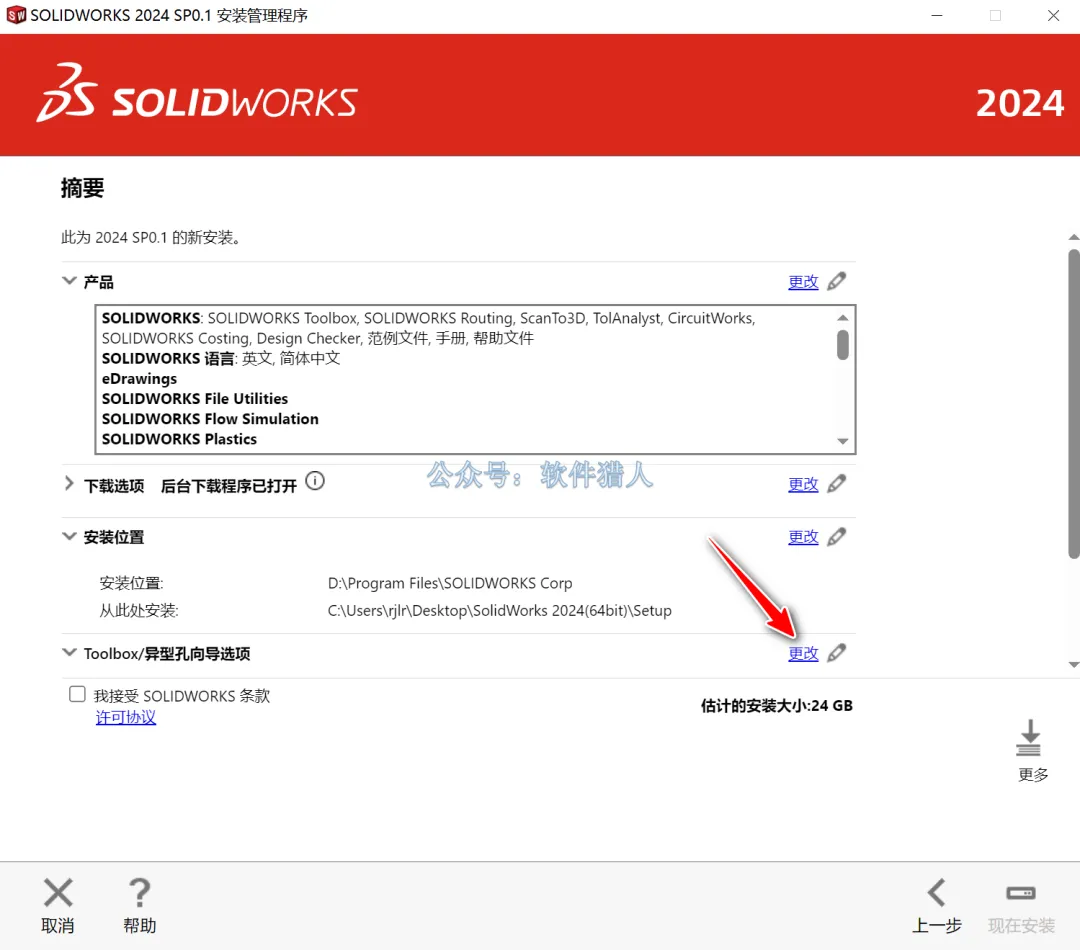1080x950 pixels.
Task: Accept the SOLIDWORKS terms checkbox
Action: (77, 694)
